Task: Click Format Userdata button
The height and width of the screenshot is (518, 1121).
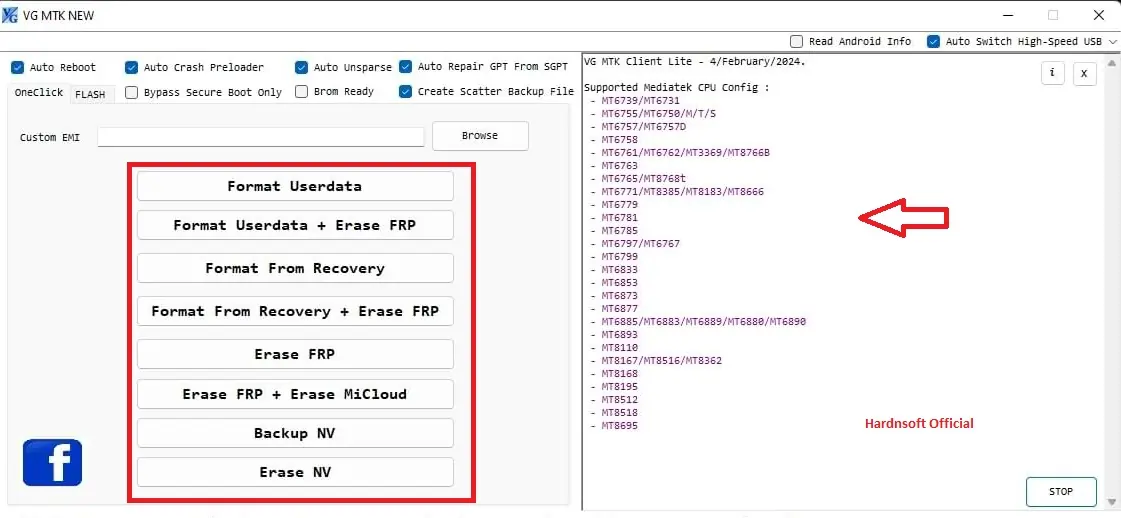Action: [x=295, y=186]
